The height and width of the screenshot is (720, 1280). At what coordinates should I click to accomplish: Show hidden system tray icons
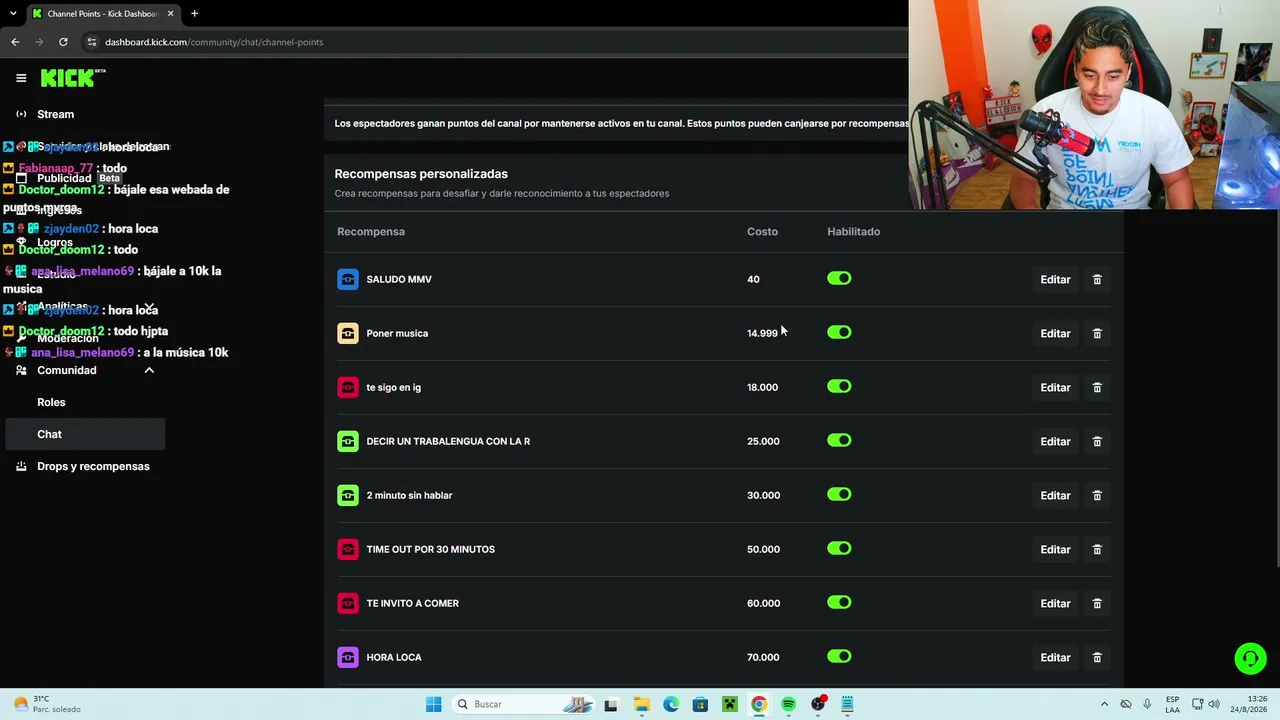[x=1104, y=704]
